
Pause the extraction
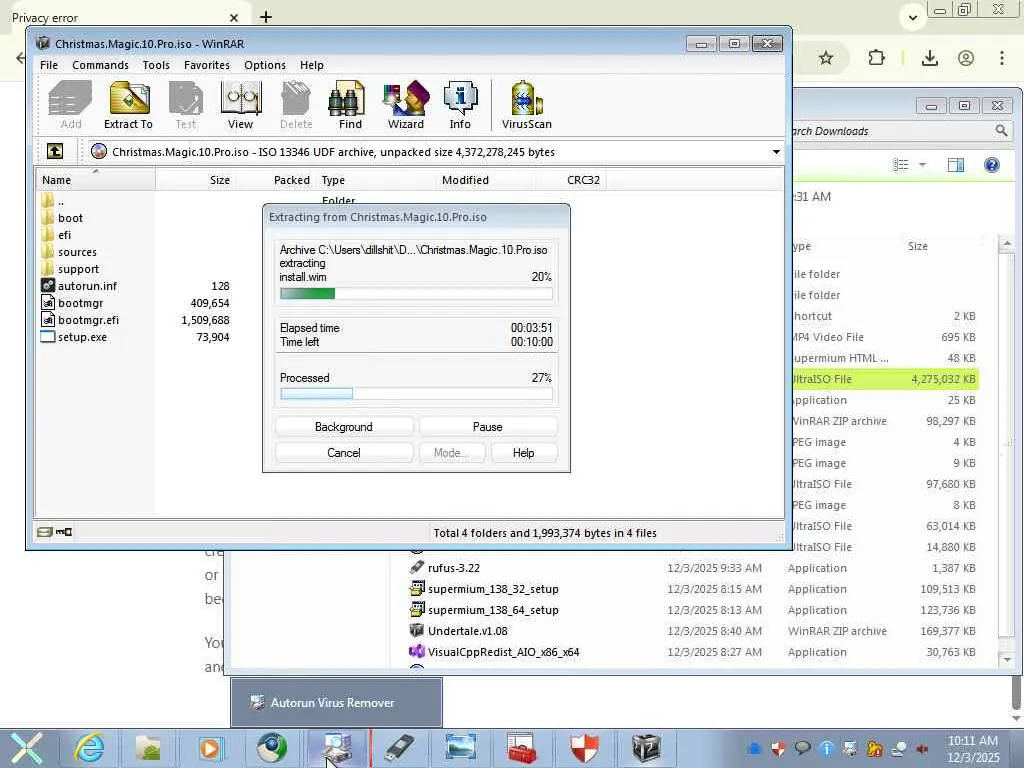[x=487, y=426]
